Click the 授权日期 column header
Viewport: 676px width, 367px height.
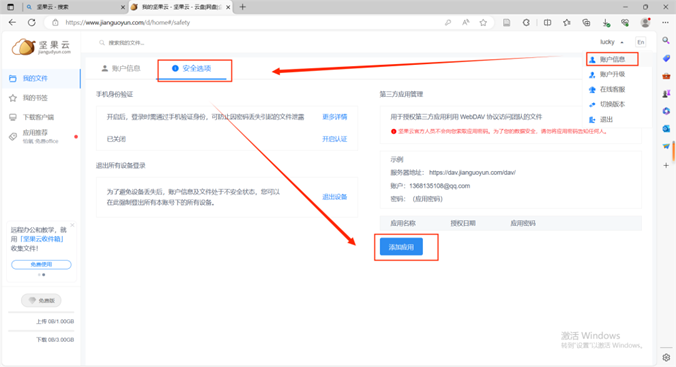coord(463,223)
